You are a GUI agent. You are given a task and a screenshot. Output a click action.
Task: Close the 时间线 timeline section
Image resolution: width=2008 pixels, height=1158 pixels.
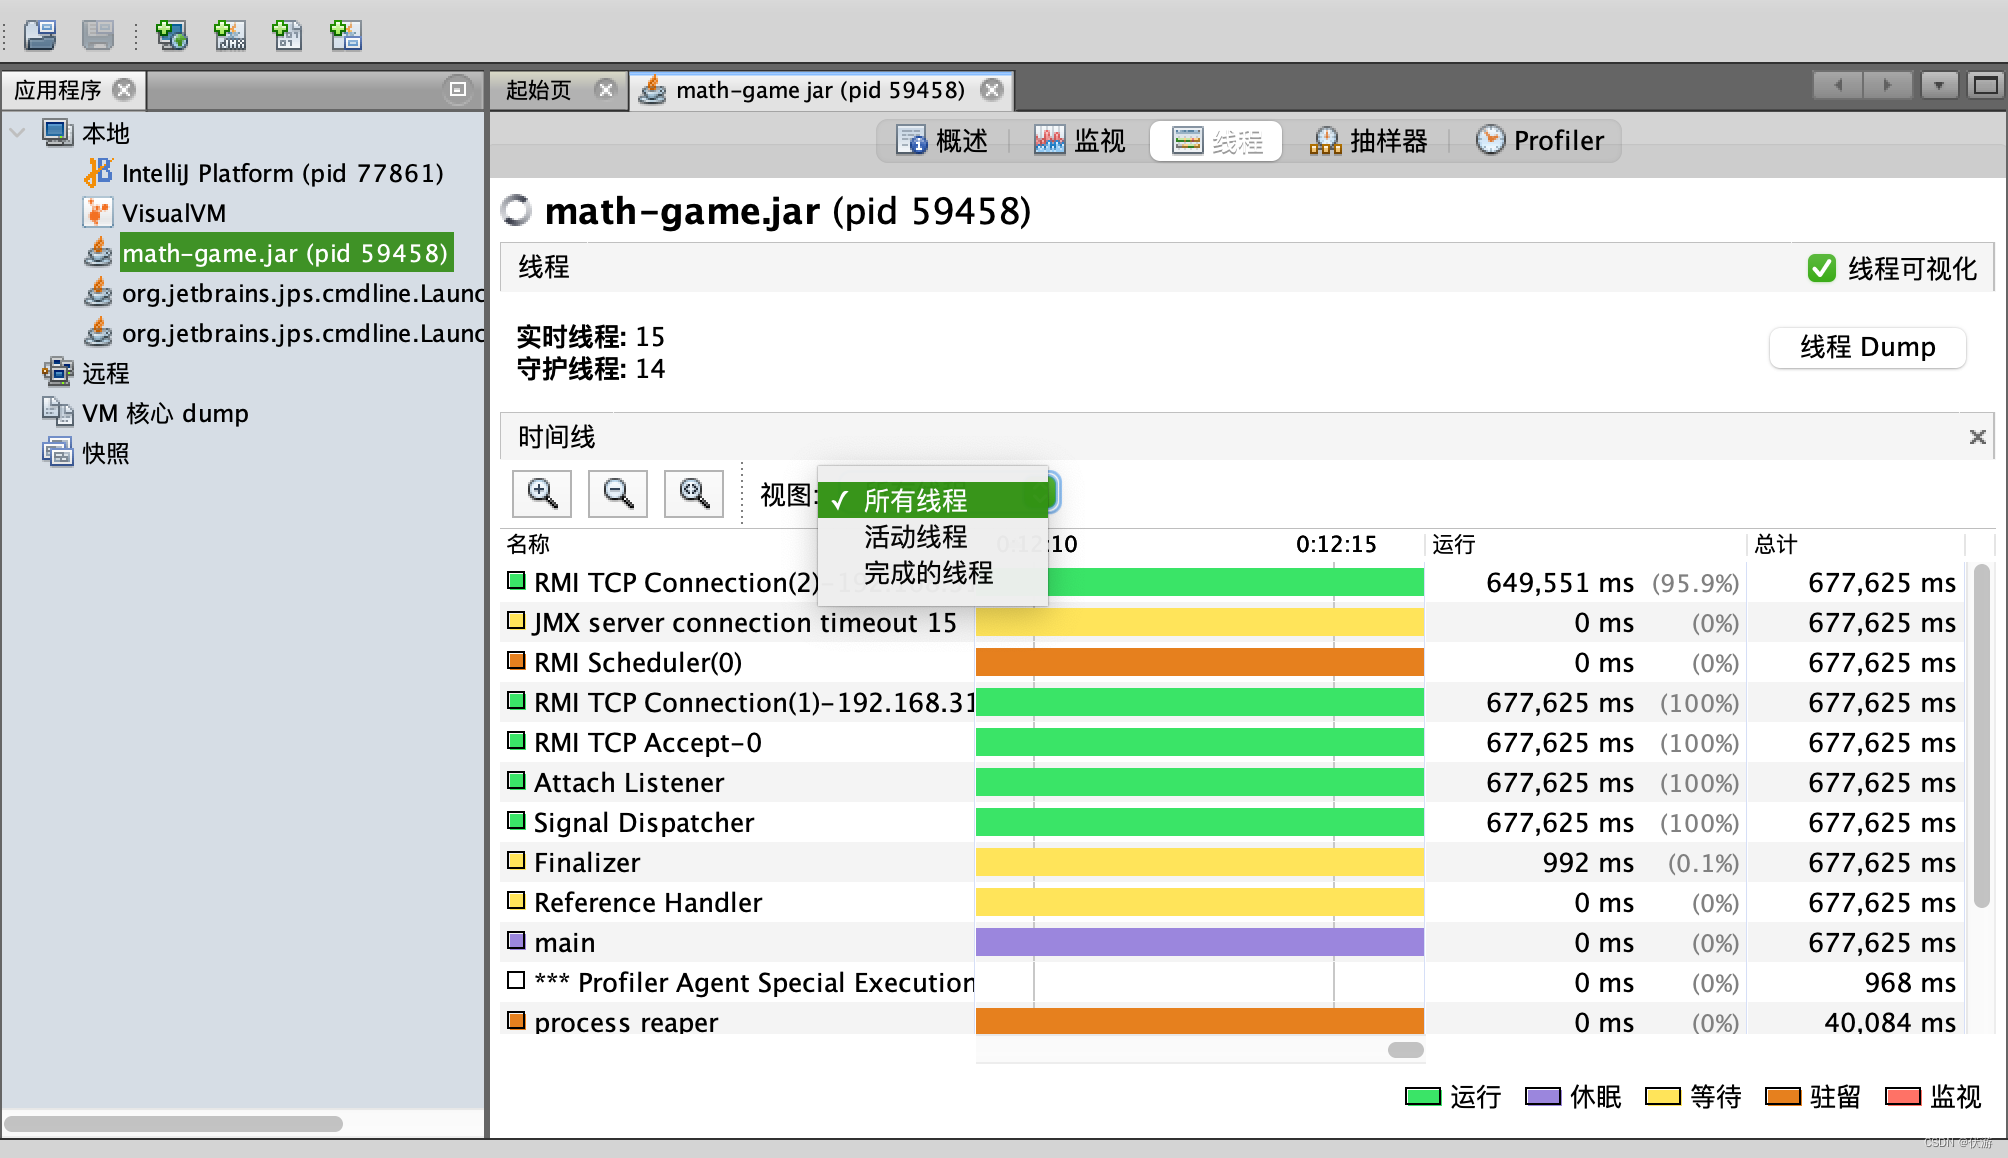pyautogui.click(x=1976, y=437)
